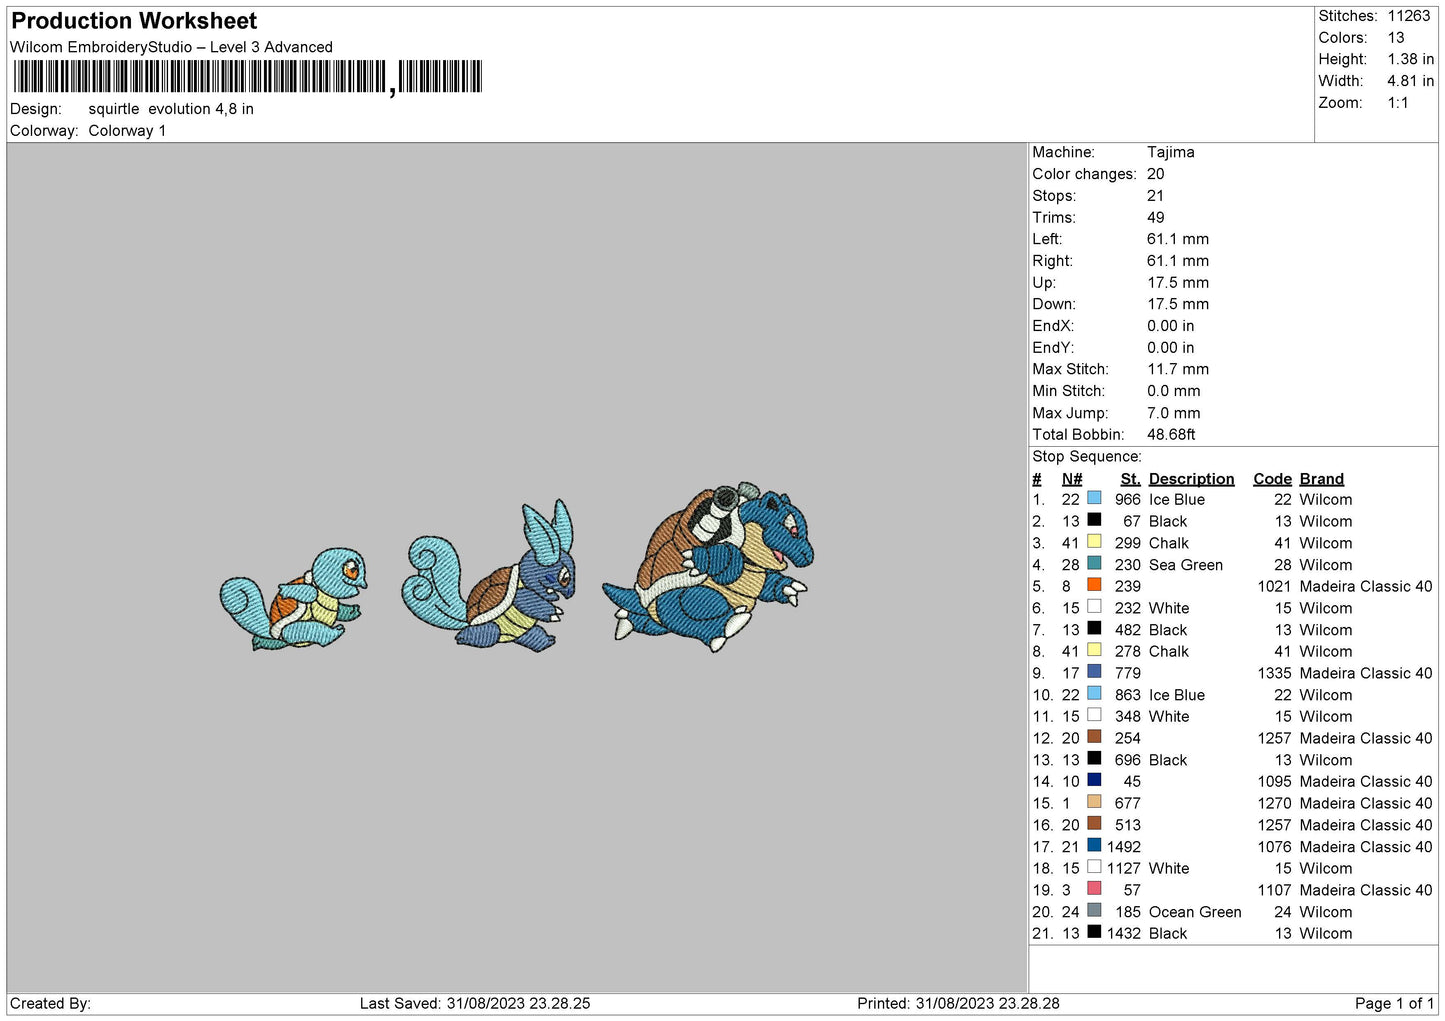Click the N# column header
This screenshot has height=1021, width=1445.
[1071, 479]
